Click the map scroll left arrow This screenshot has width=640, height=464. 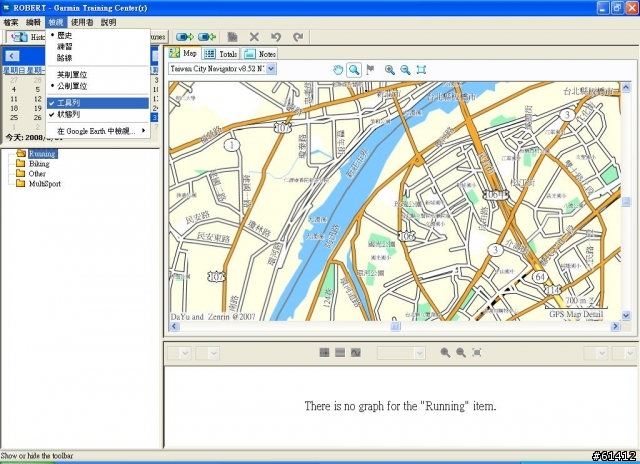pos(174,326)
